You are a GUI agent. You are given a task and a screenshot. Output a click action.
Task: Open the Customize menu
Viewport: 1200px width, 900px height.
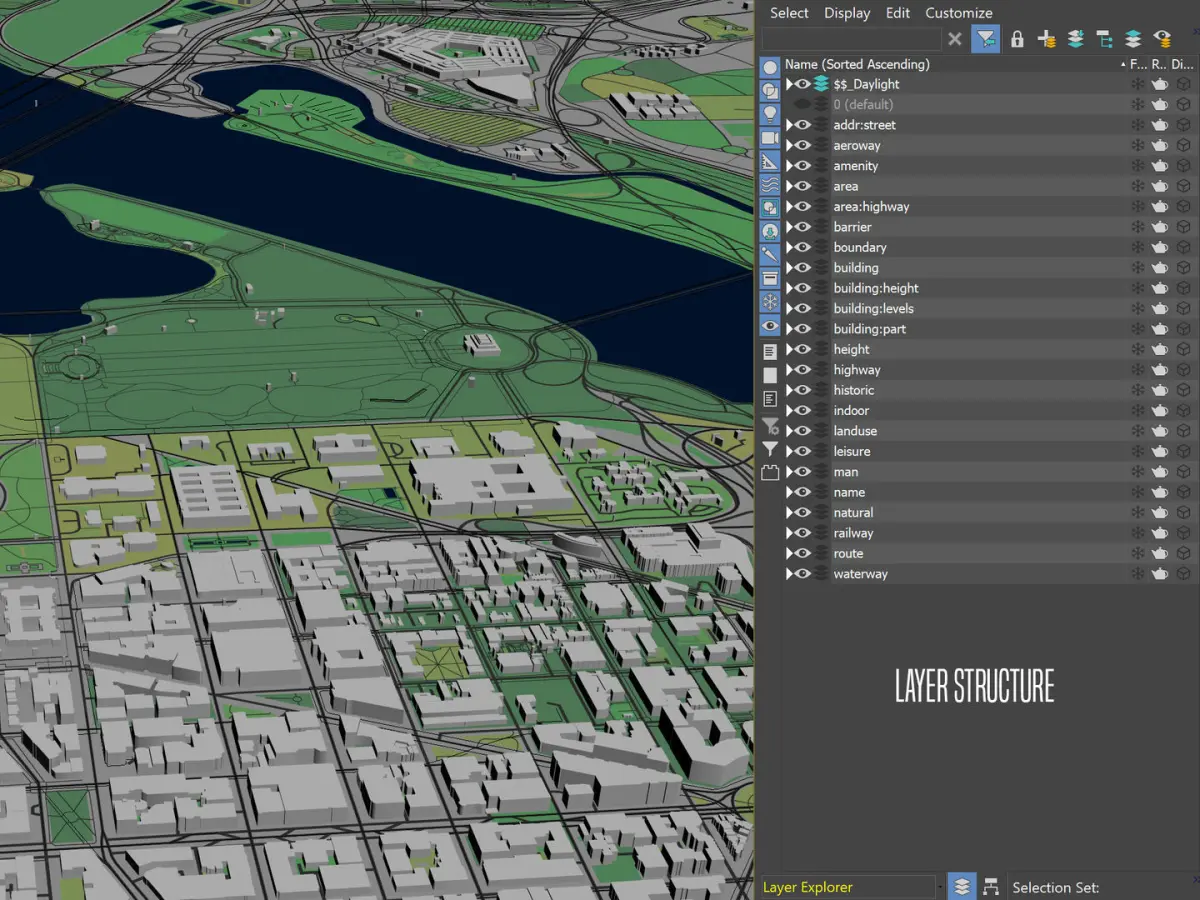coord(958,13)
